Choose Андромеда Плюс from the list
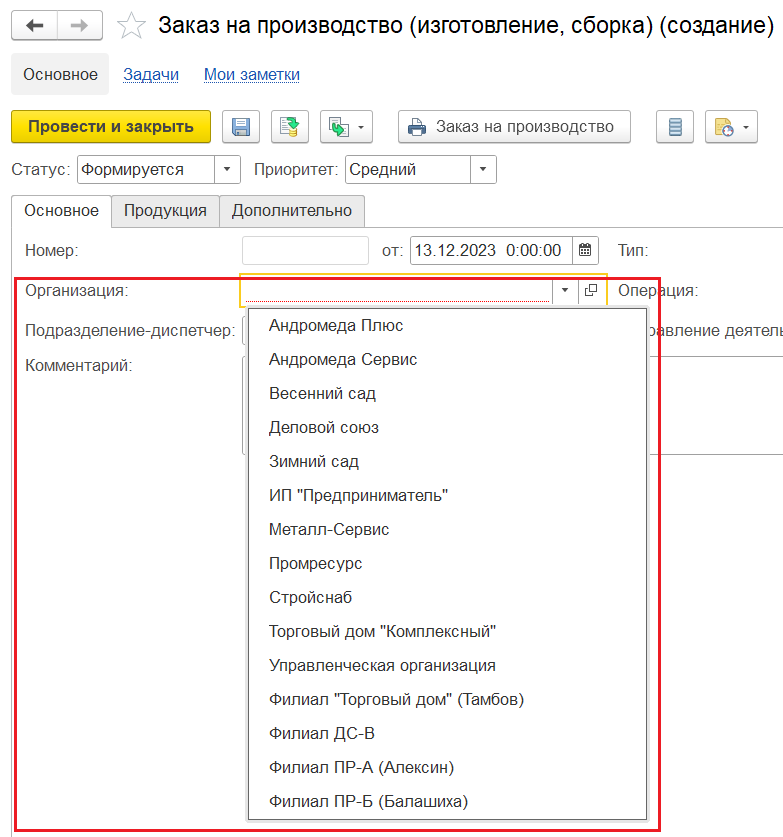This screenshot has width=783, height=837. click(x=447, y=325)
